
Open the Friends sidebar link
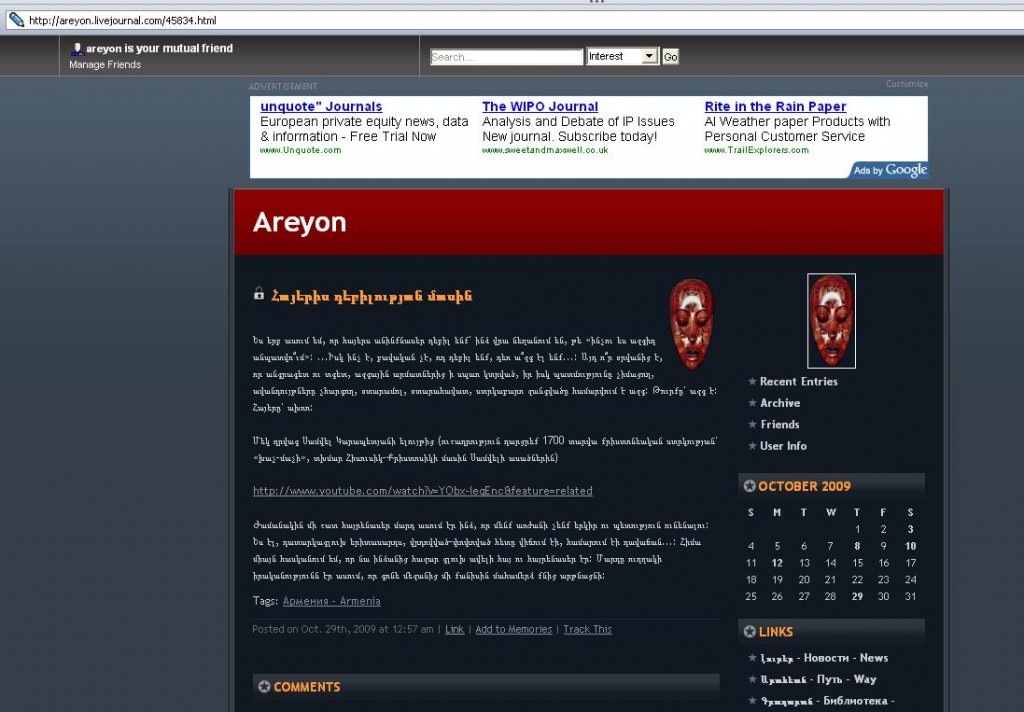780,424
